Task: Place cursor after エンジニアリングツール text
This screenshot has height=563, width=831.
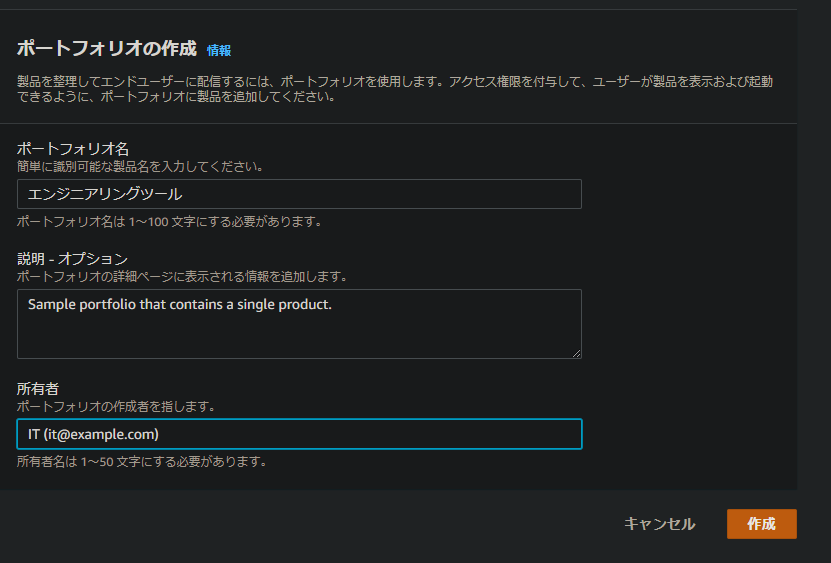Action: pos(183,194)
